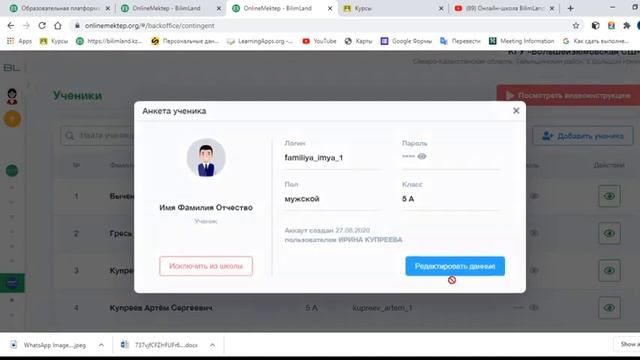
Task: Open a new browser tab
Action: 570,8
